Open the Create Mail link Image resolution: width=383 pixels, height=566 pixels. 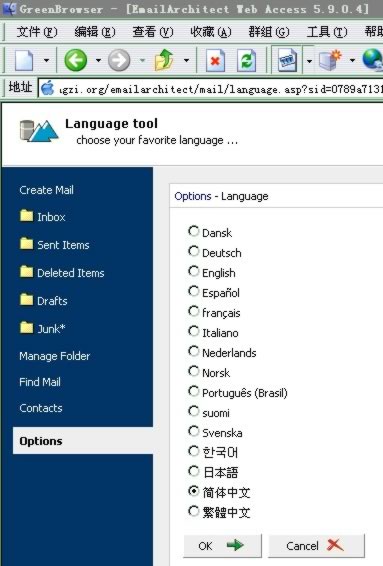pos(47,190)
